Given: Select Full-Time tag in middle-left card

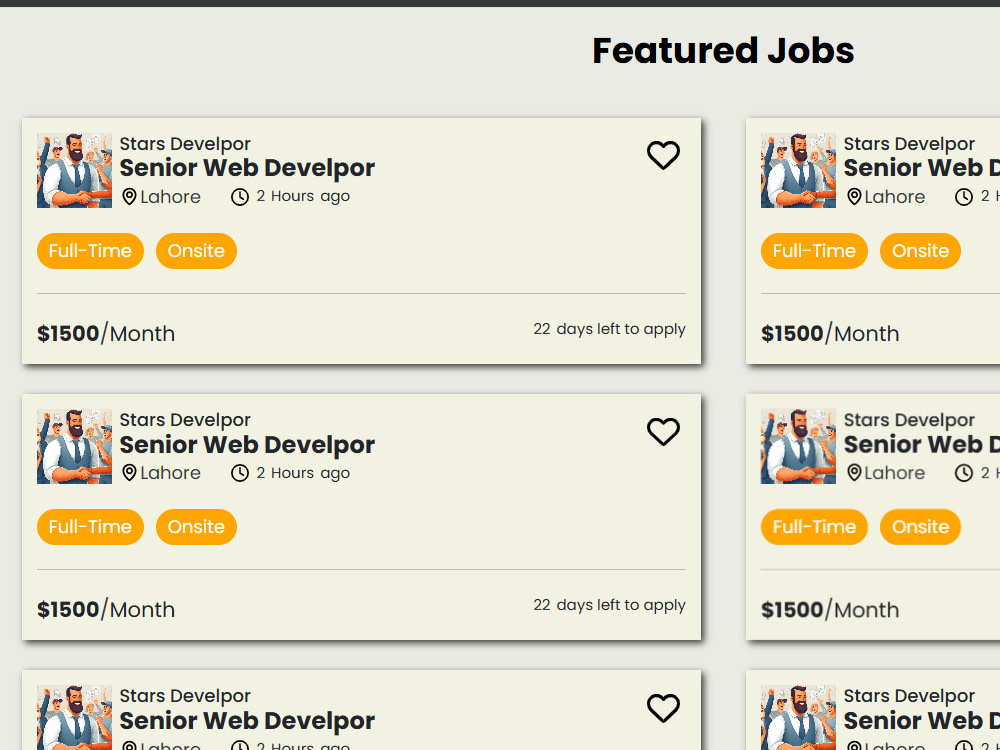Looking at the screenshot, I should click(x=91, y=527).
